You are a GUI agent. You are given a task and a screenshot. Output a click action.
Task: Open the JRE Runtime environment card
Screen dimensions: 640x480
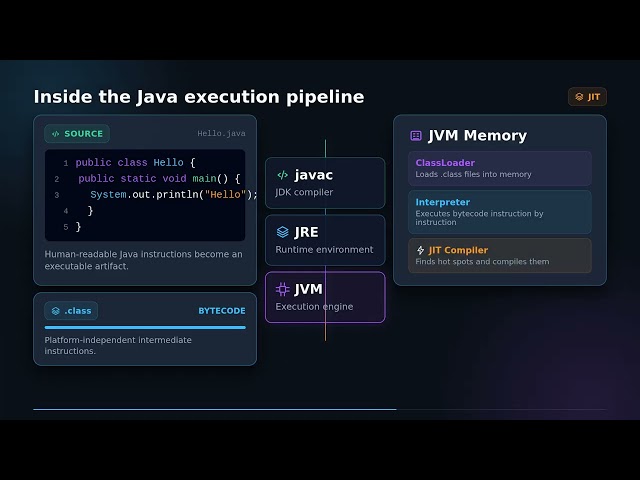[x=325, y=240]
